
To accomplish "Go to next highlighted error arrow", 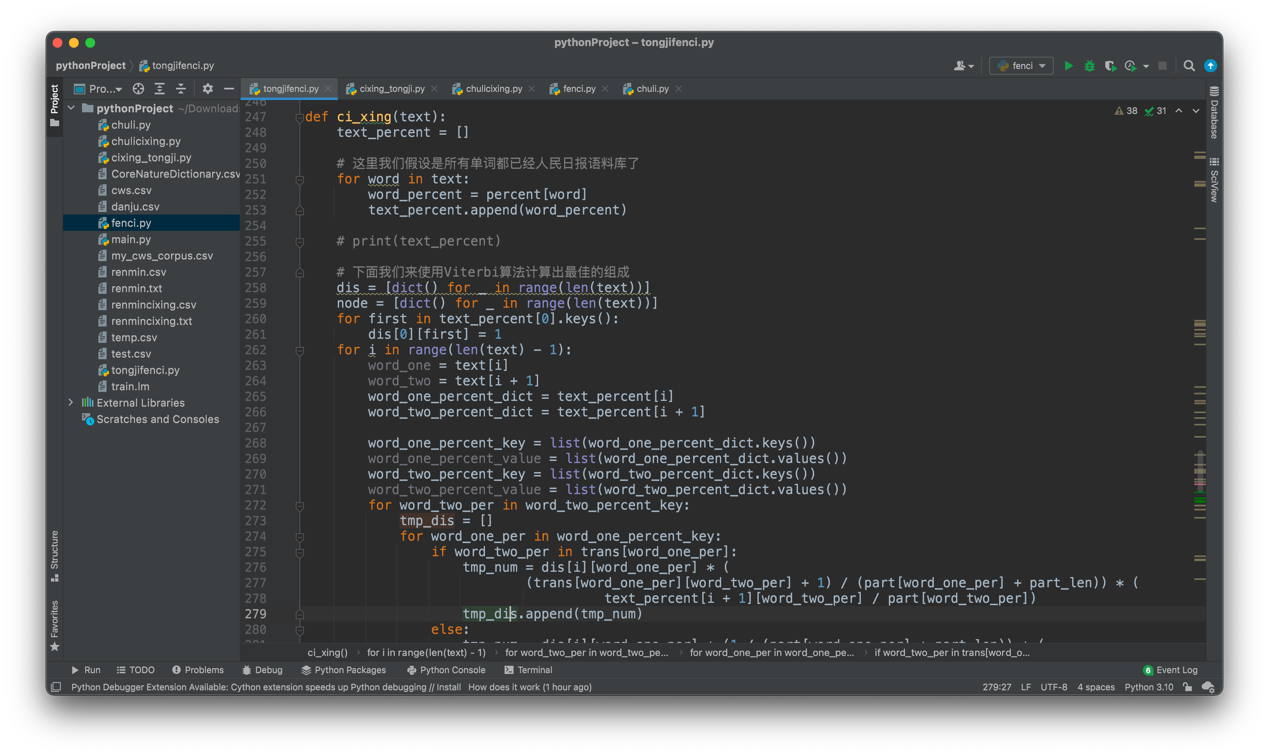I will [1196, 111].
